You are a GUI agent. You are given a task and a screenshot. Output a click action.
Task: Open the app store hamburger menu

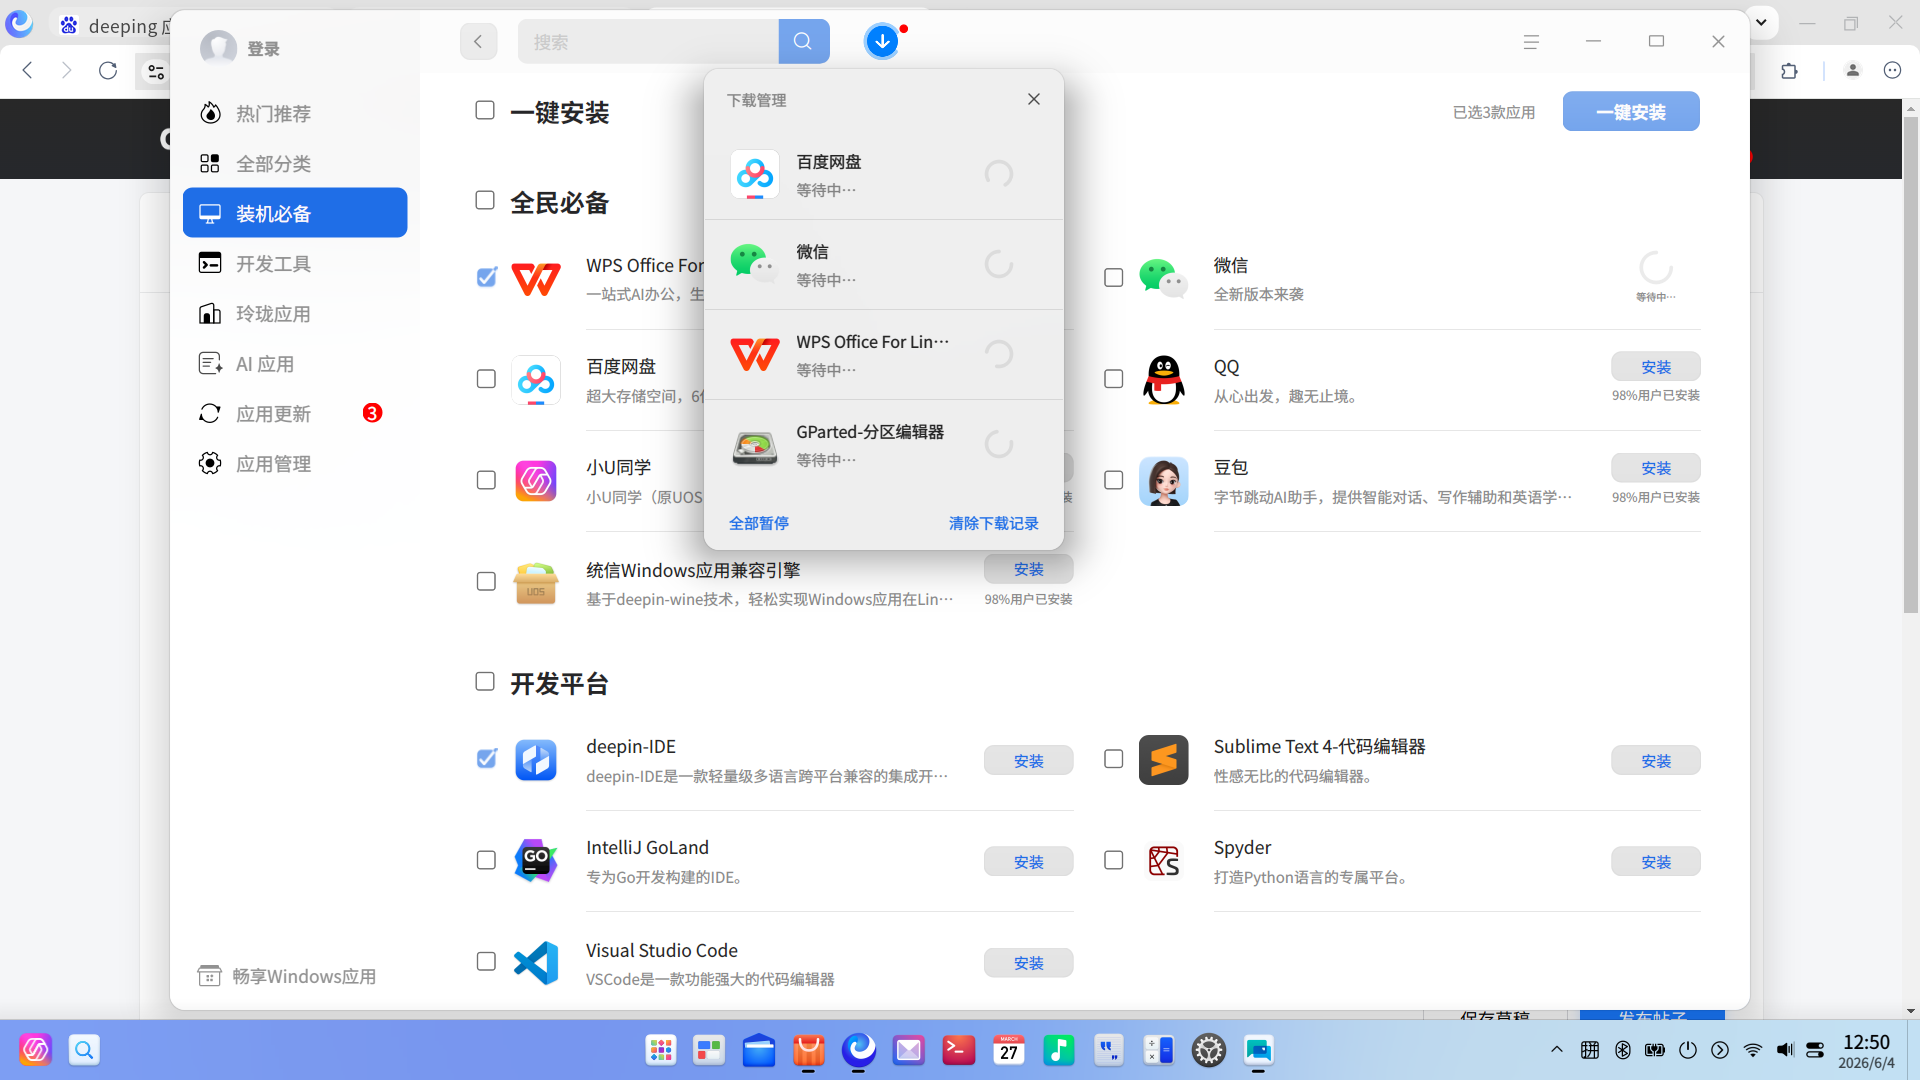pyautogui.click(x=1531, y=42)
